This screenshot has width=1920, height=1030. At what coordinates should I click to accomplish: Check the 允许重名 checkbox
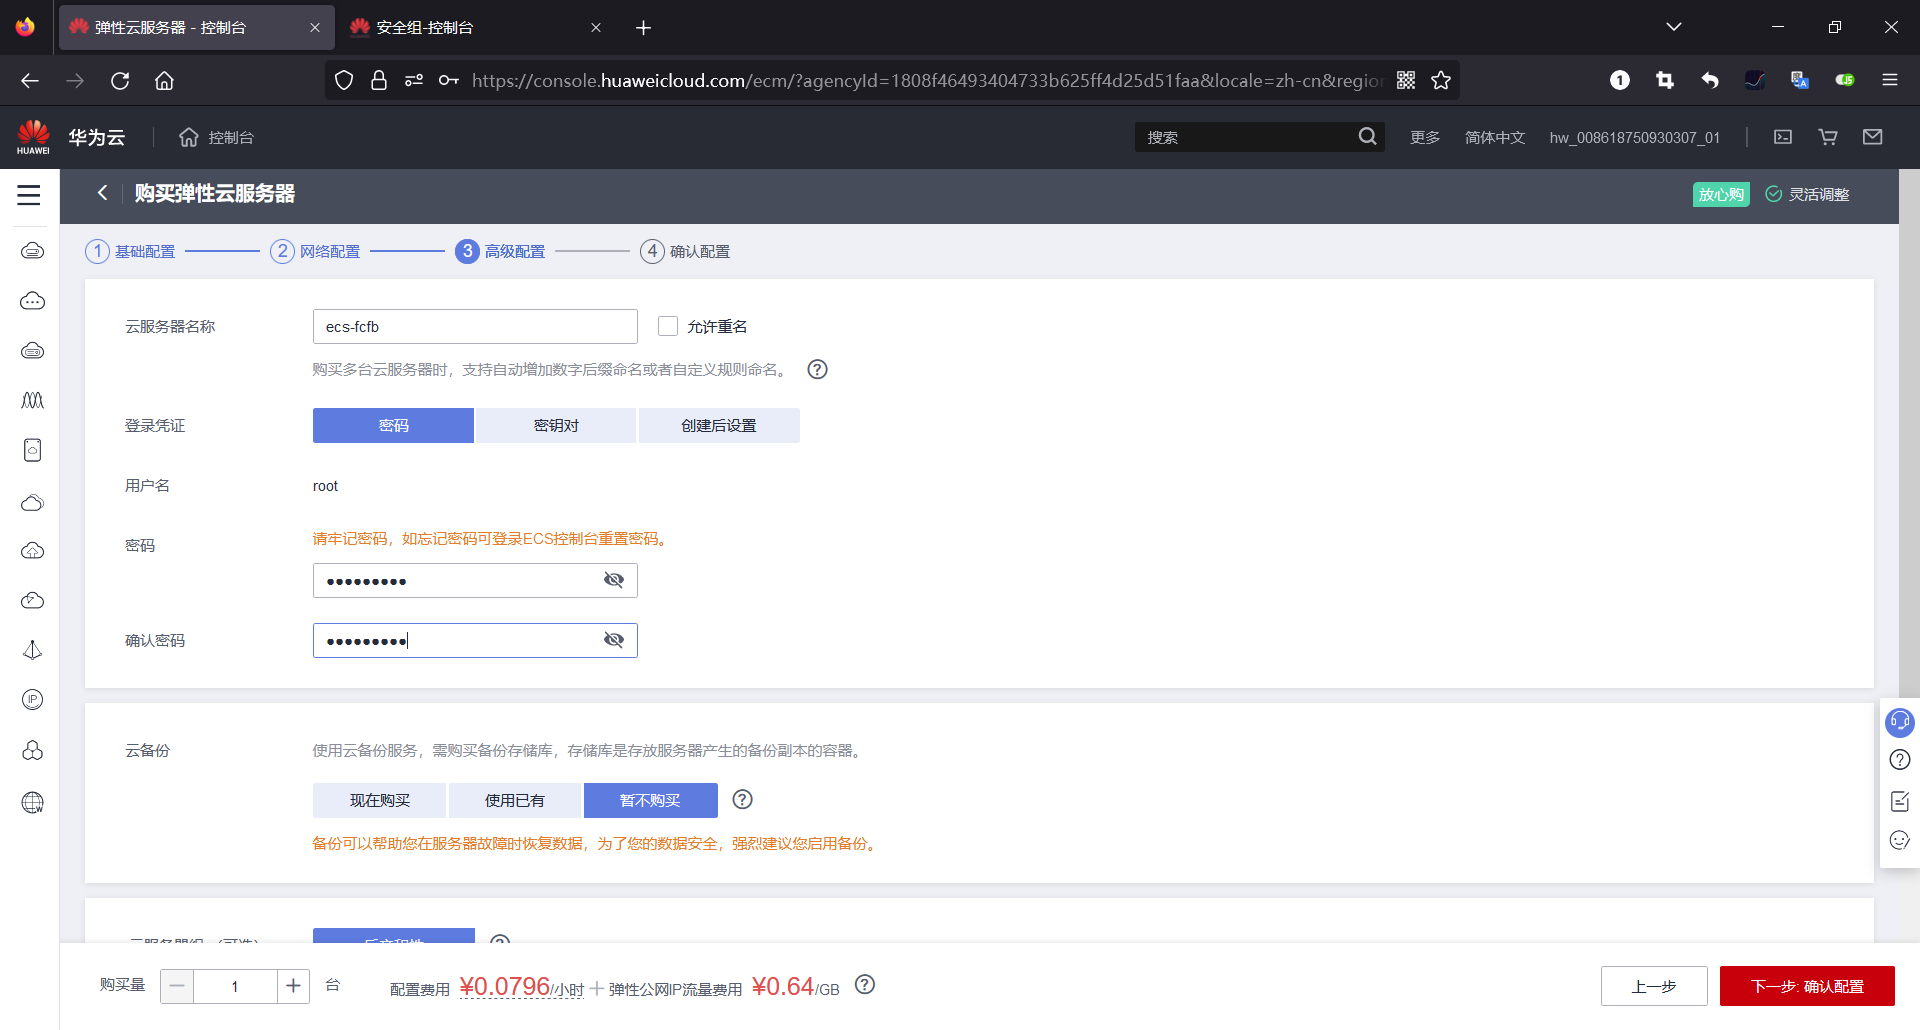click(x=667, y=325)
